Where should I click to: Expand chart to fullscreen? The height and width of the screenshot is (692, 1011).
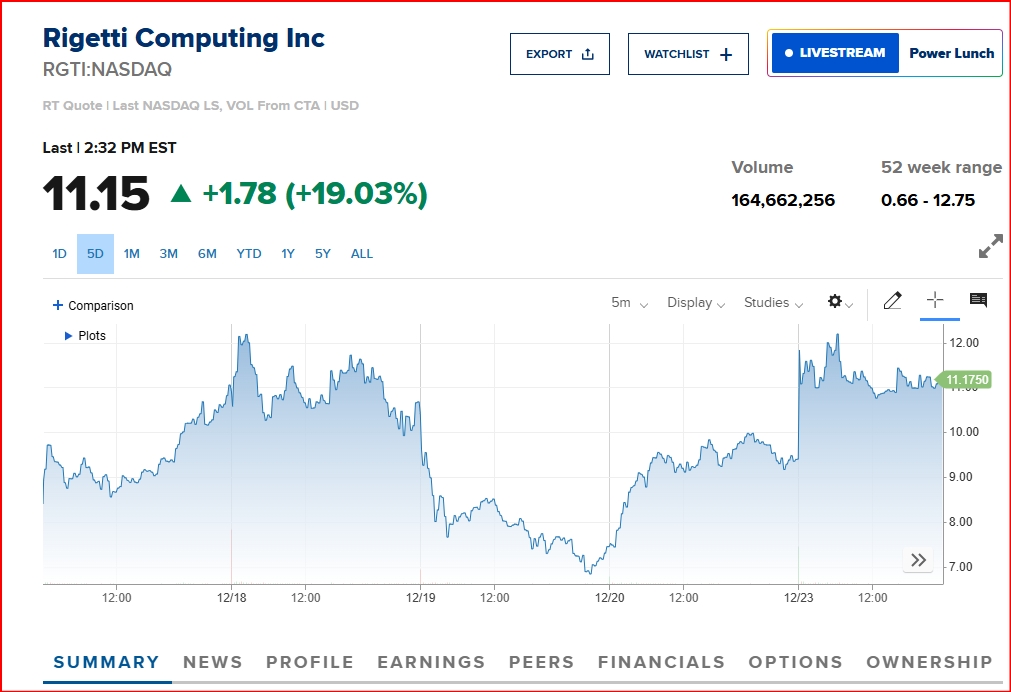tap(990, 247)
